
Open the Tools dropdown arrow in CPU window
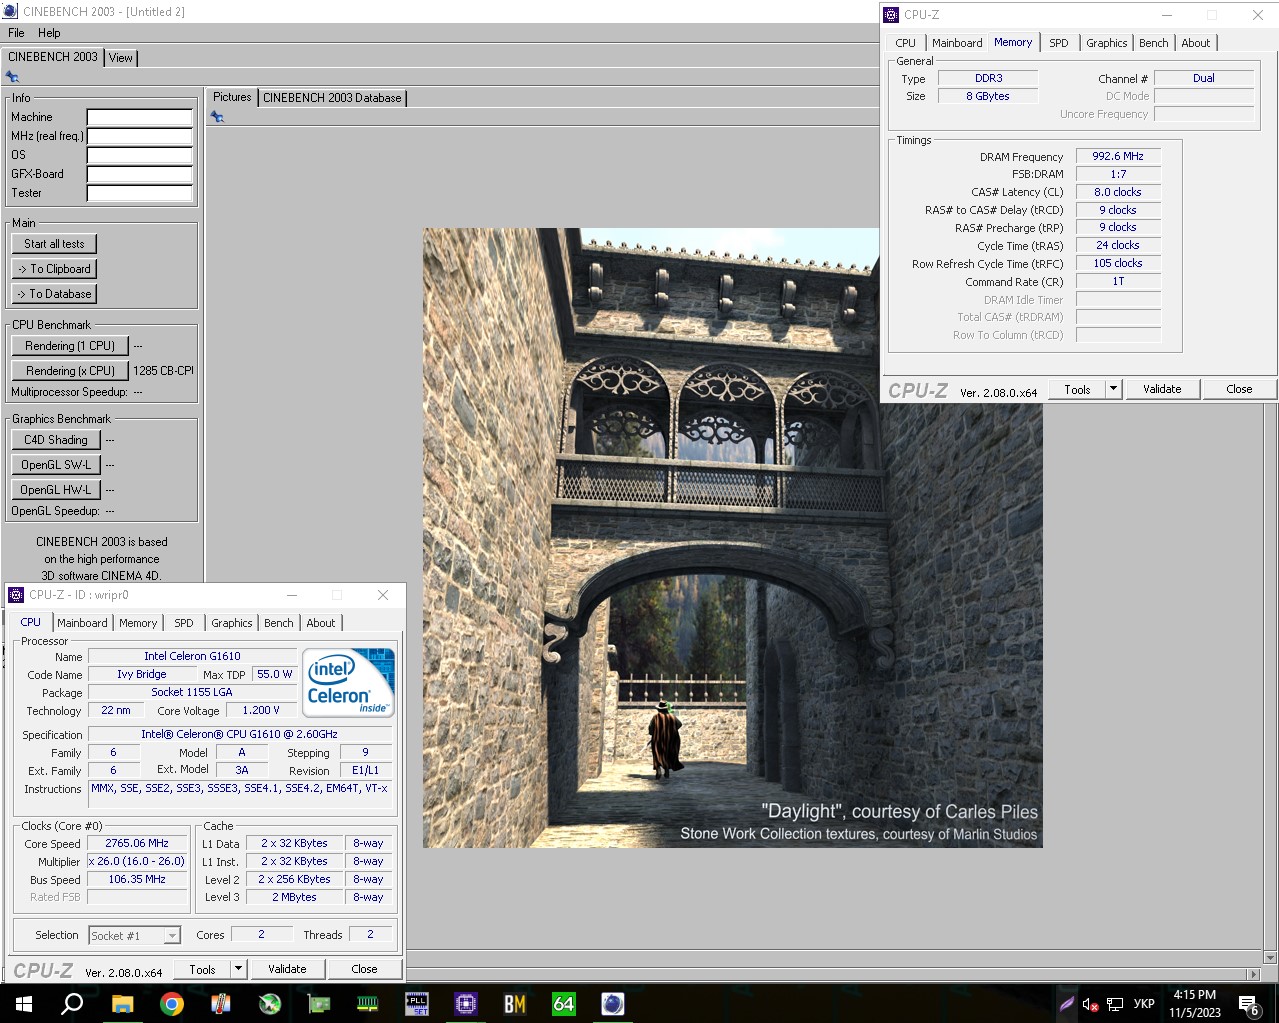pyautogui.click(x=238, y=969)
